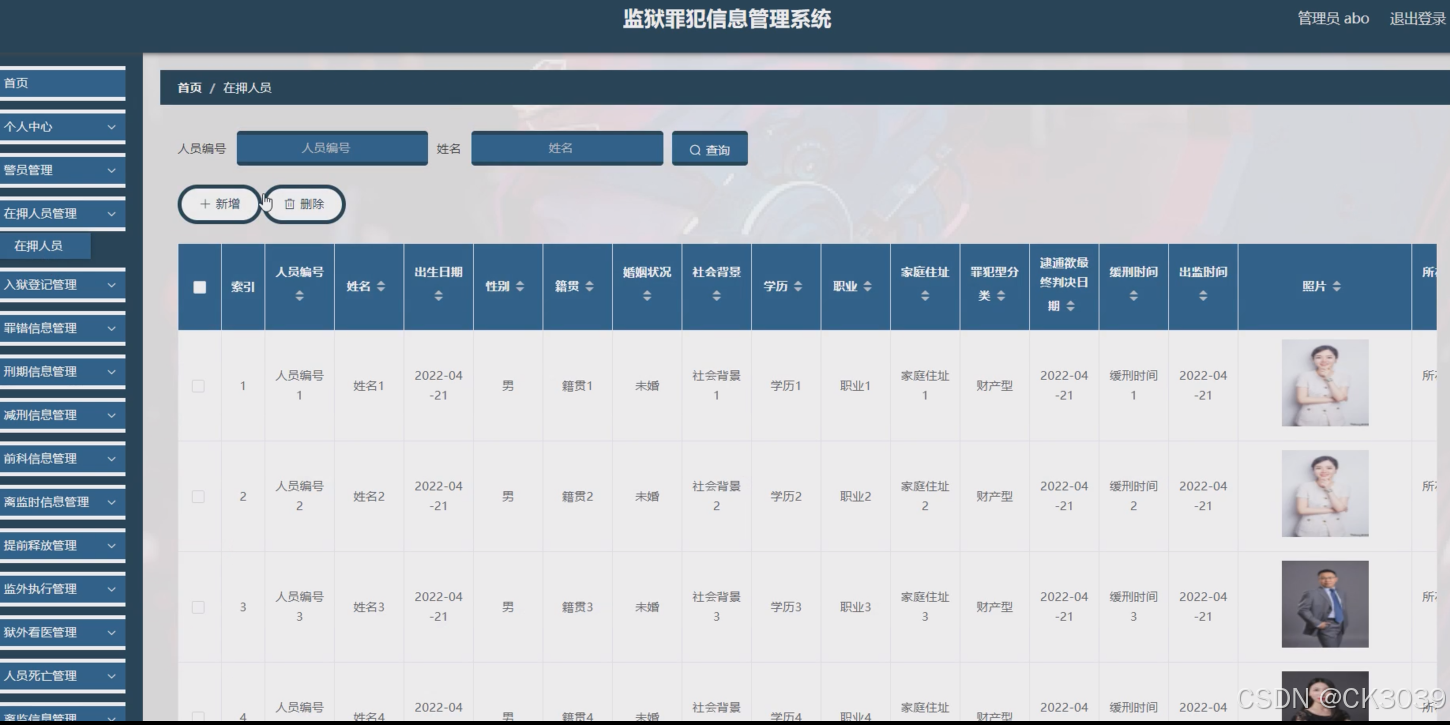Expand the 监外执行管理 sidebar menu
1450x725 pixels.
(x=62, y=589)
